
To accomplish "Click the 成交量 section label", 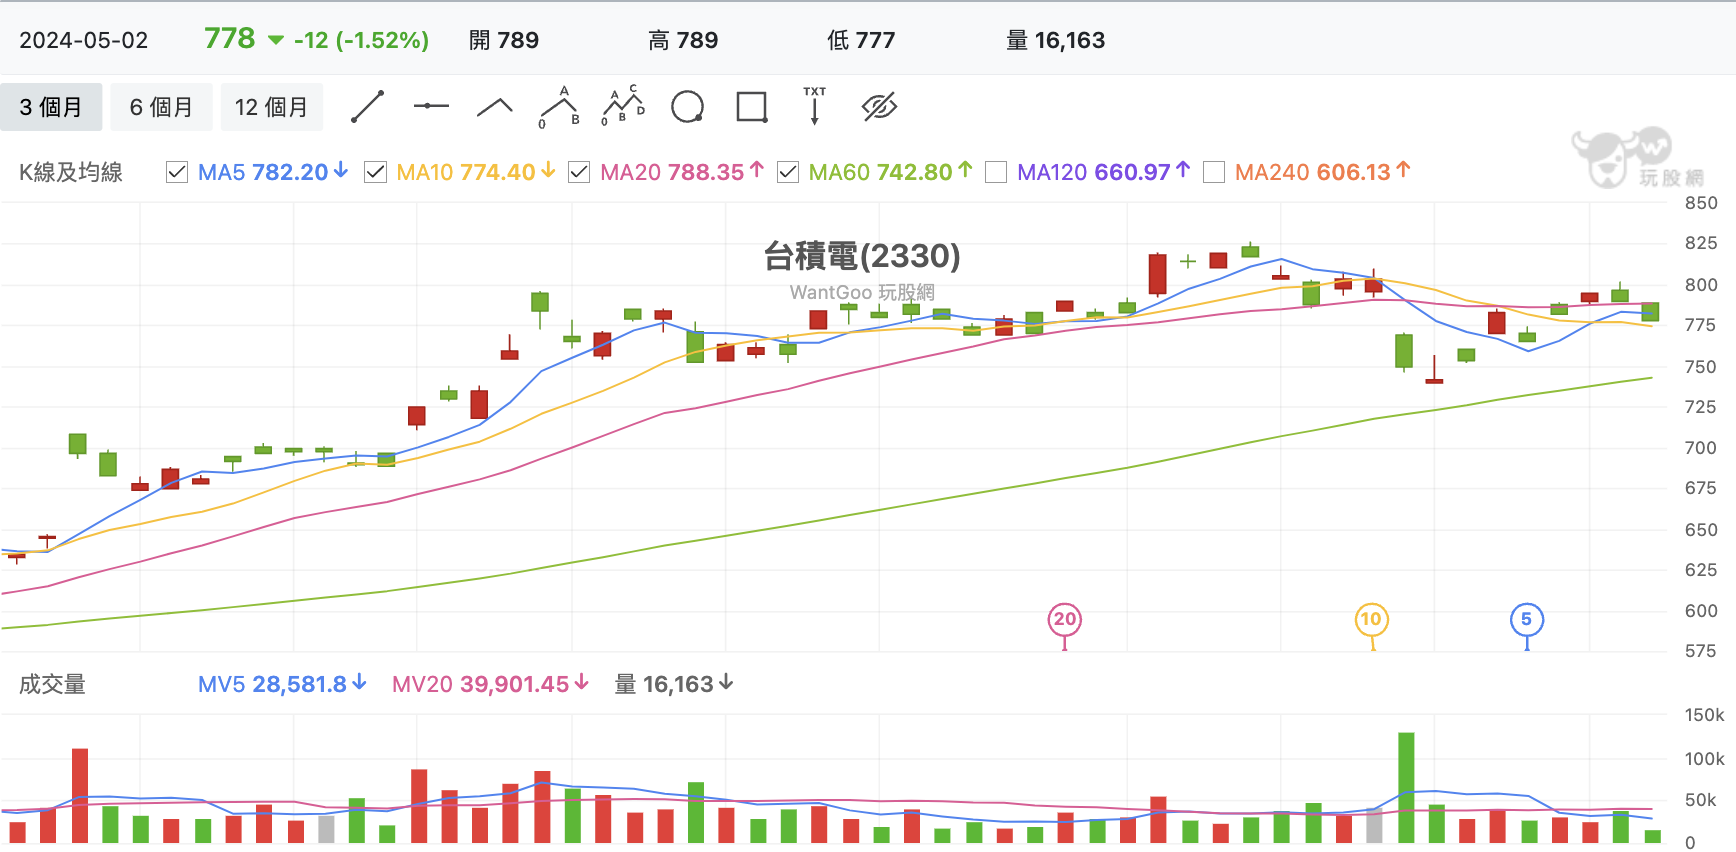I will (53, 684).
